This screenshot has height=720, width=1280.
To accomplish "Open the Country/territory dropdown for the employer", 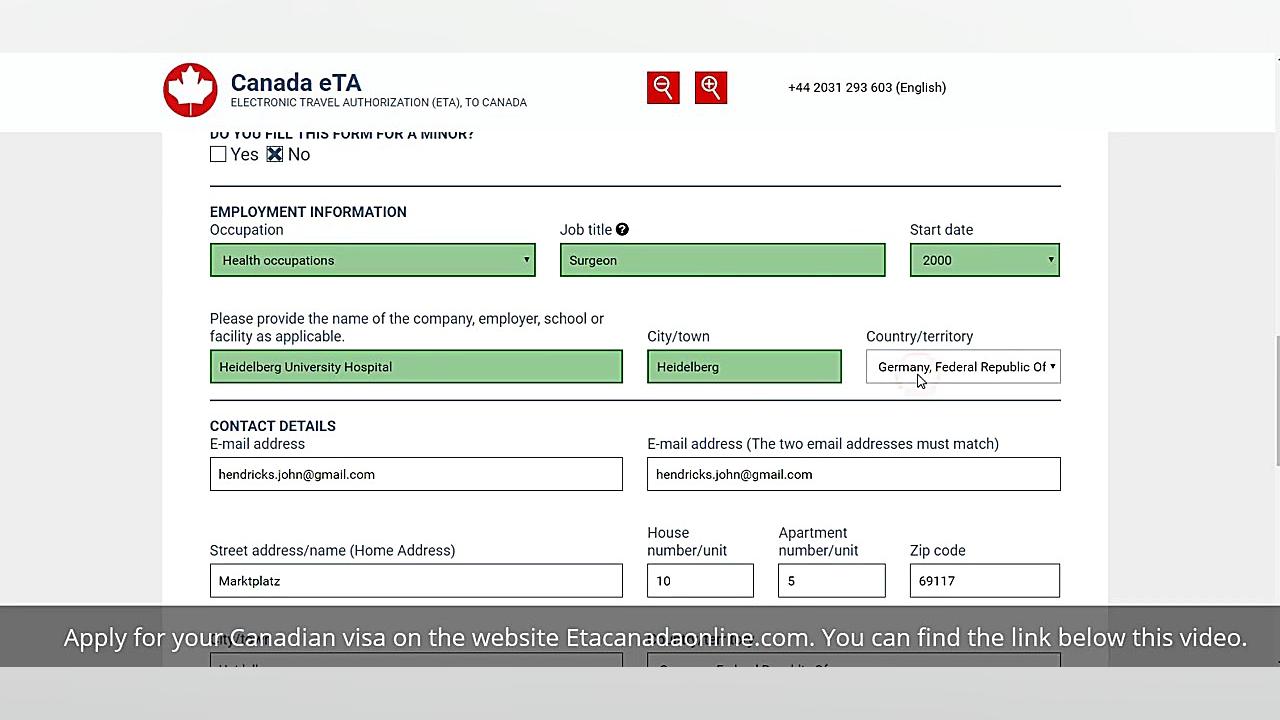I will [x=963, y=367].
